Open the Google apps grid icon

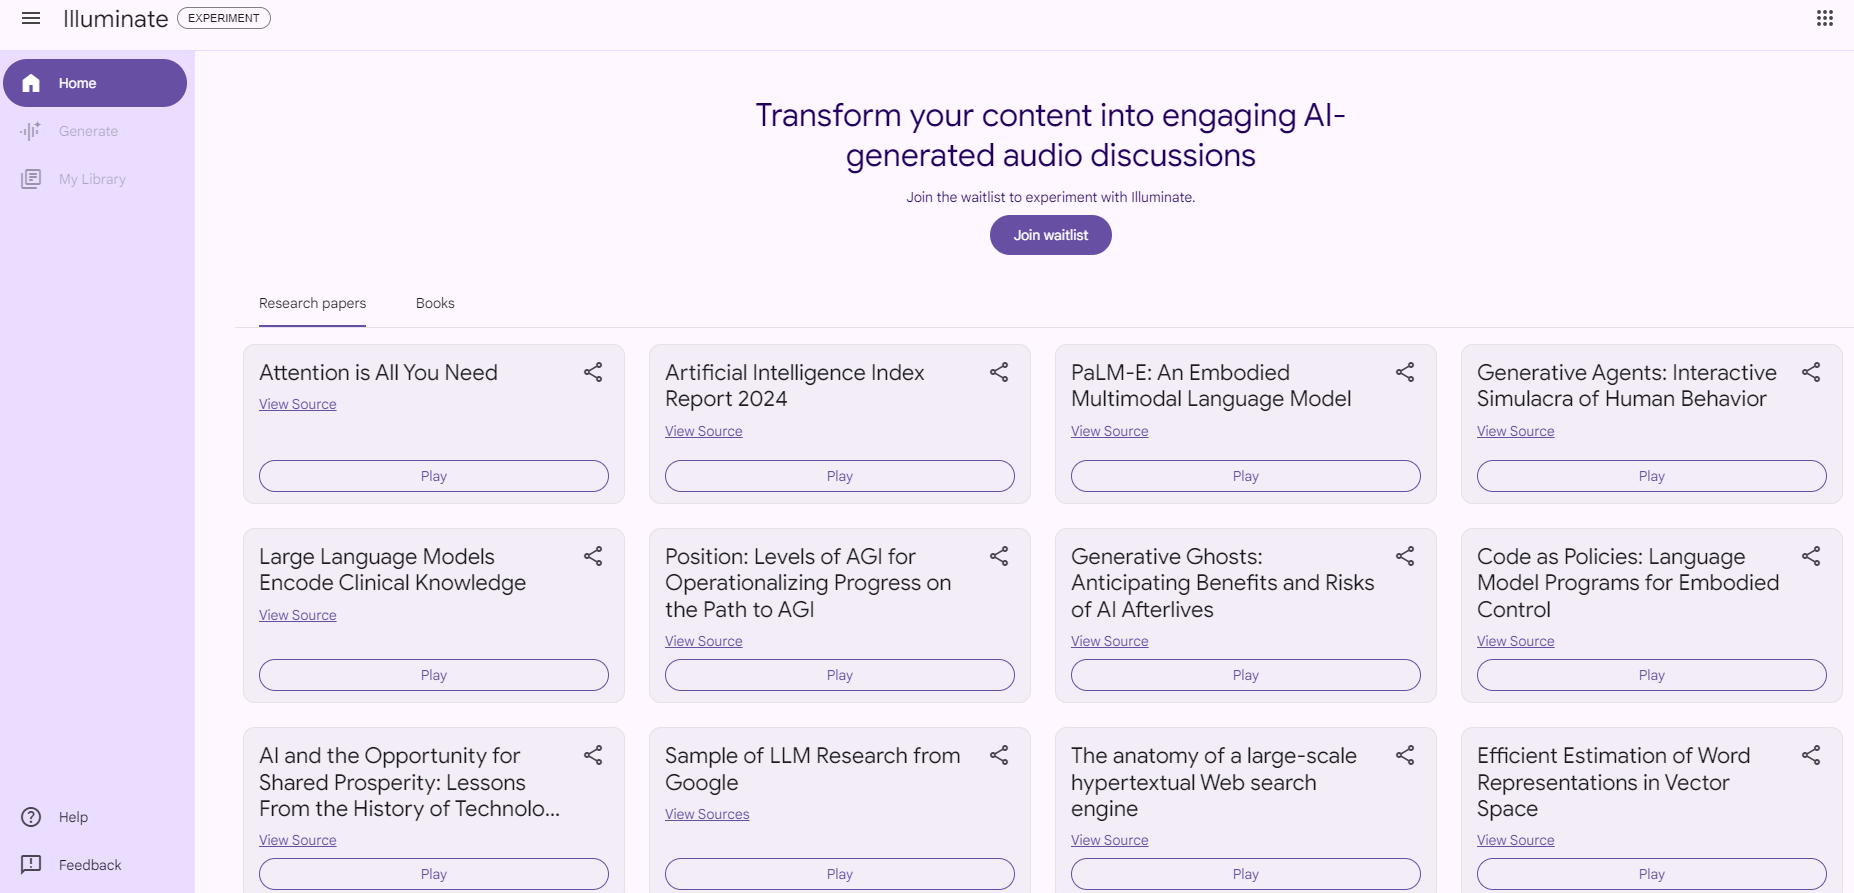tap(1825, 18)
